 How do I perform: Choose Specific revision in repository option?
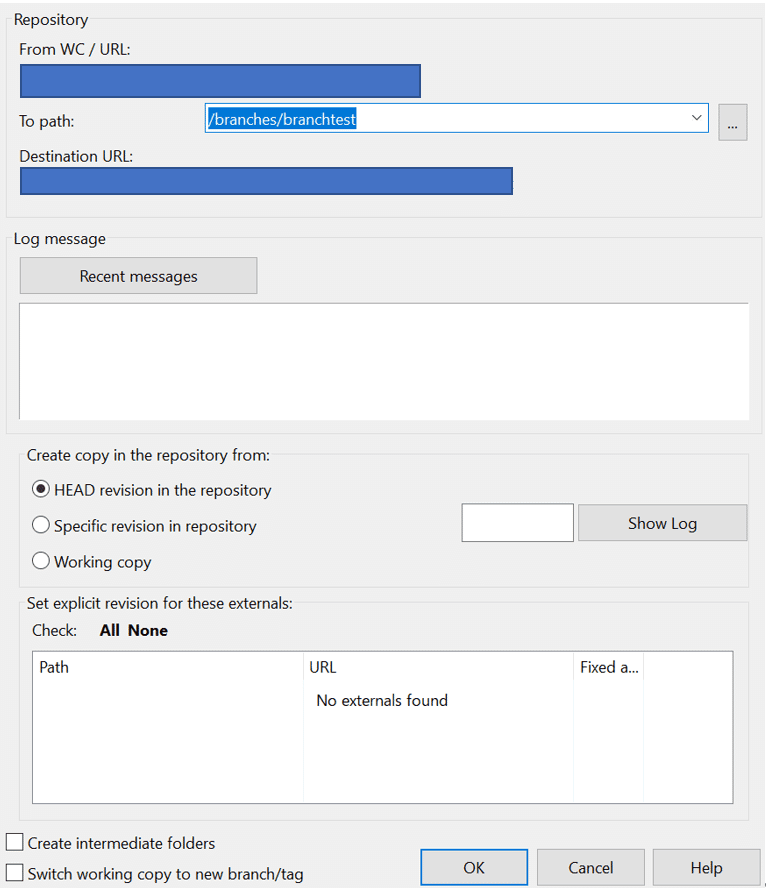point(41,525)
